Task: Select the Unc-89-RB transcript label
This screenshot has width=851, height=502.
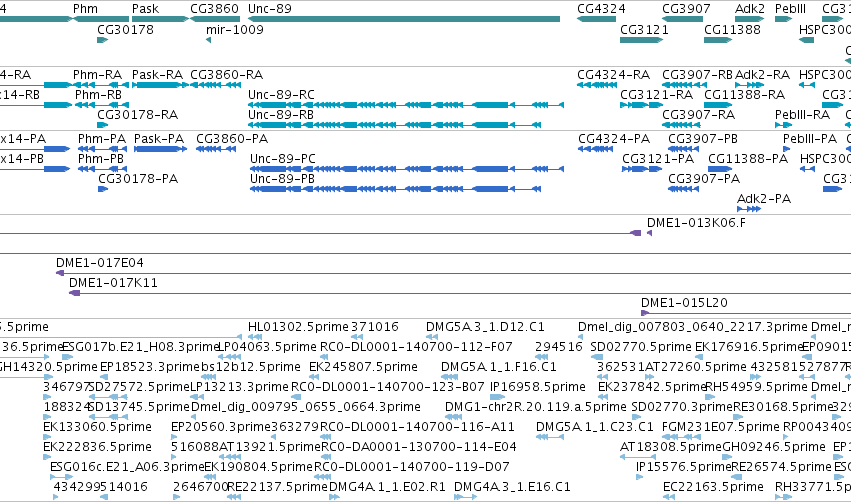Action: click(281, 115)
